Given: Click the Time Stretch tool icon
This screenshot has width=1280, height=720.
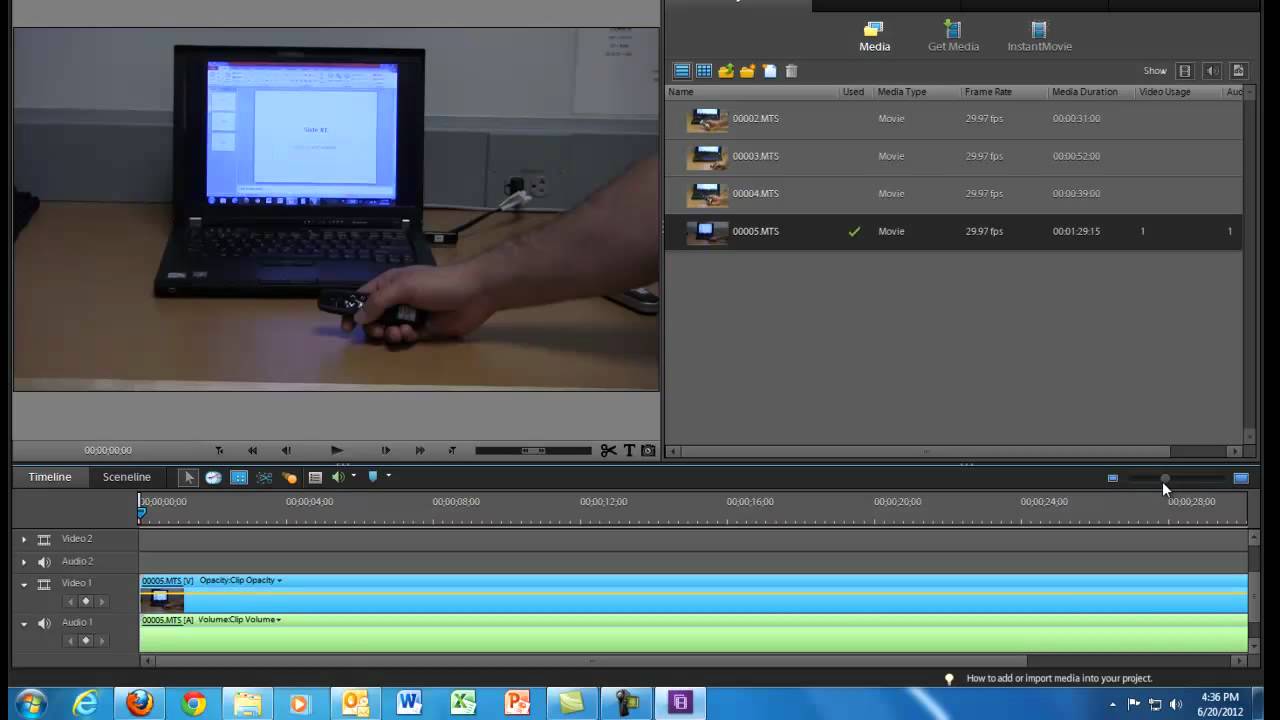Looking at the screenshot, I should tap(213, 477).
